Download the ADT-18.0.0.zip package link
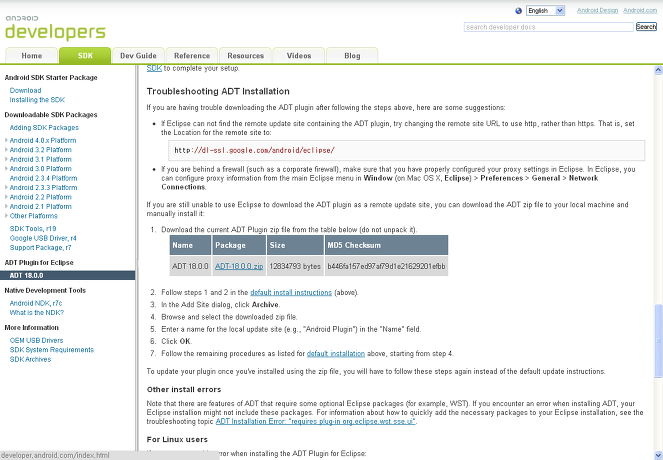 239,266
